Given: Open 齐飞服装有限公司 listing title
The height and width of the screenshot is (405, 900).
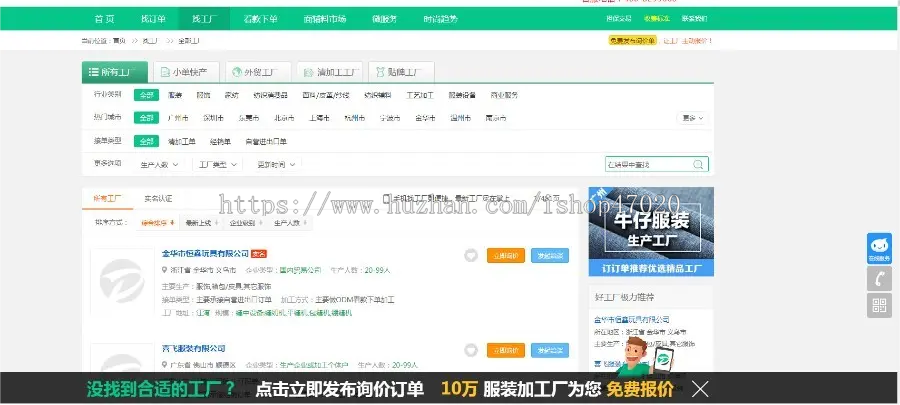Looking at the screenshot, I should tap(193, 348).
